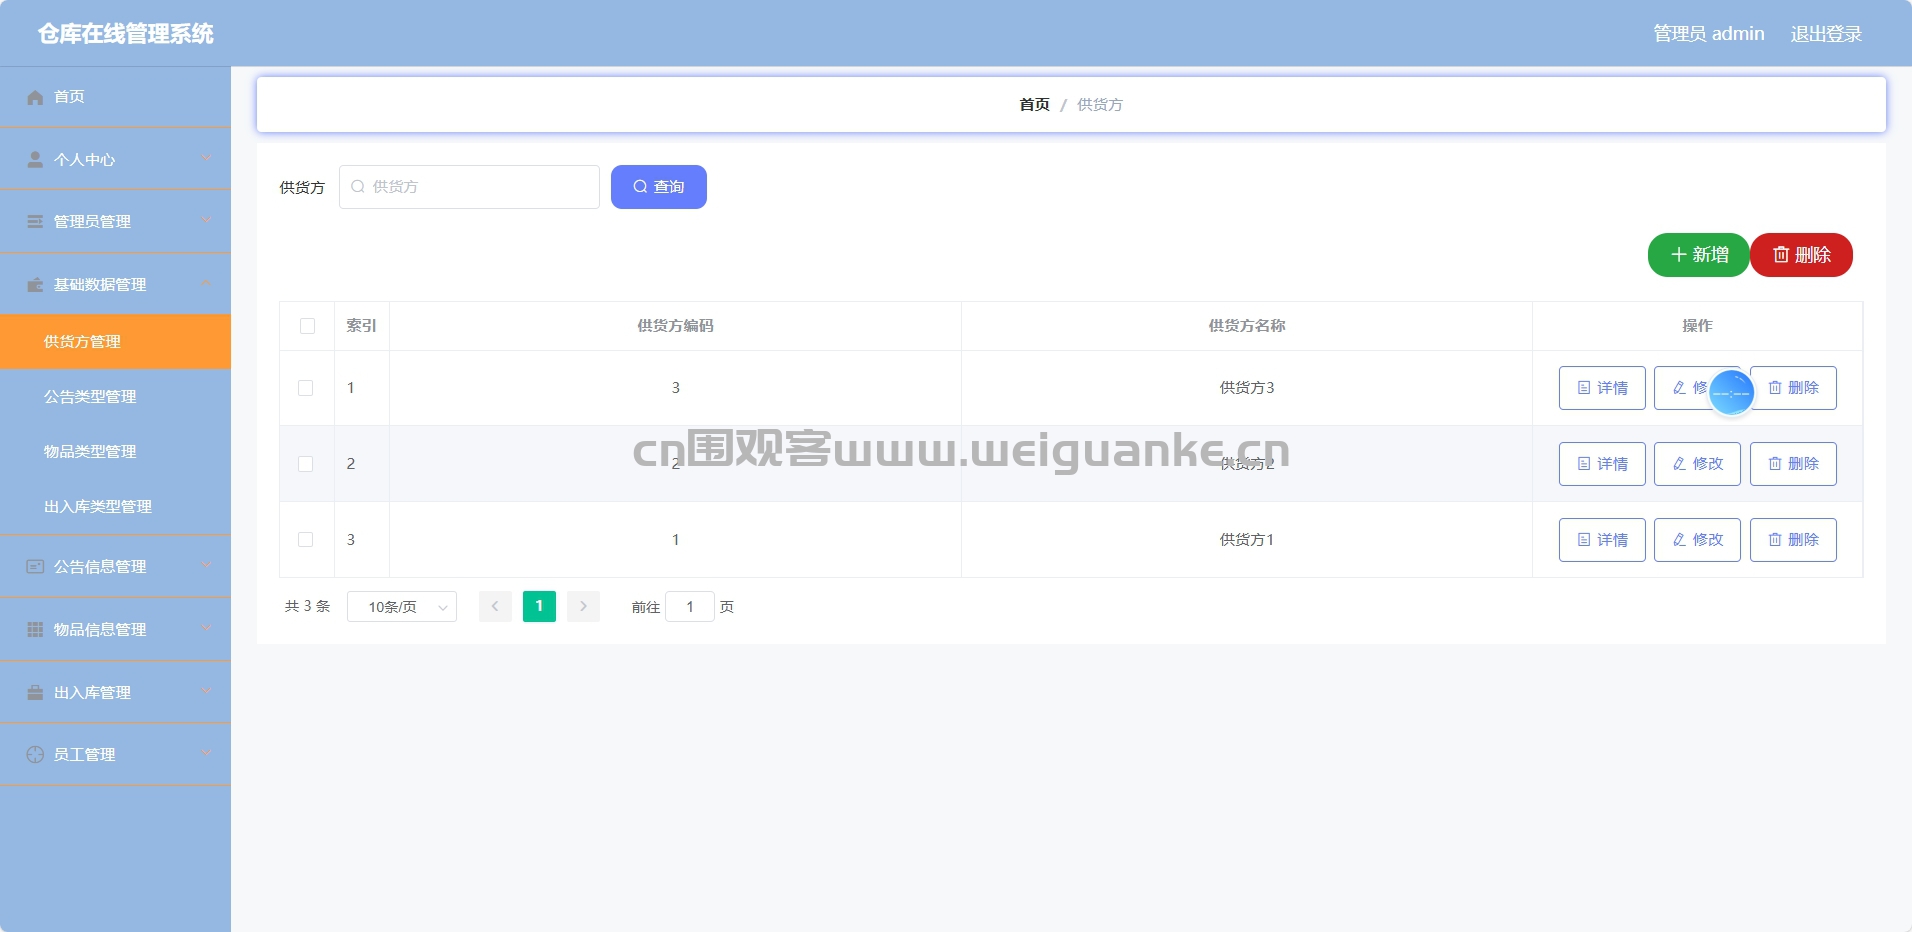Expand the 物品信息管理 menu chevron
The image size is (1912, 932).
pyautogui.click(x=207, y=628)
